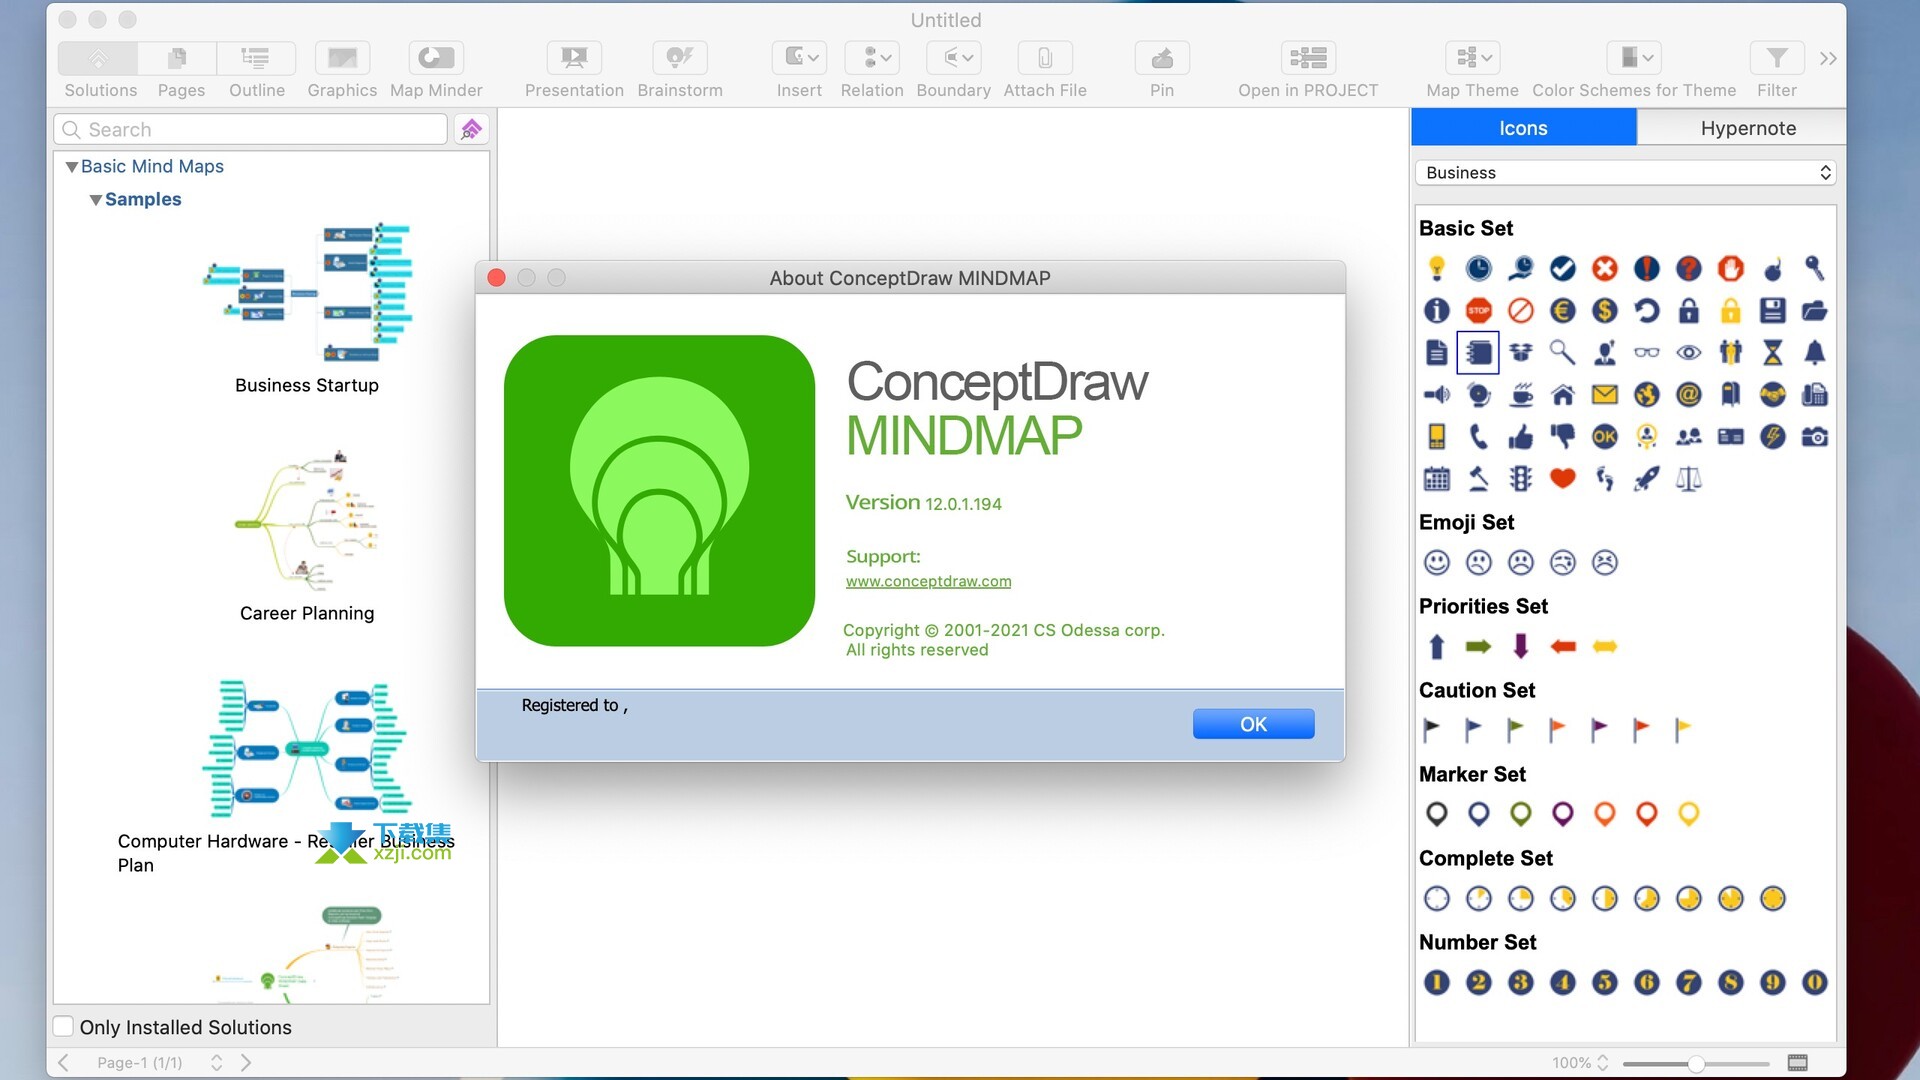Click the Filter toolbar icon
The height and width of the screenshot is (1080, 1920).
(x=1777, y=58)
